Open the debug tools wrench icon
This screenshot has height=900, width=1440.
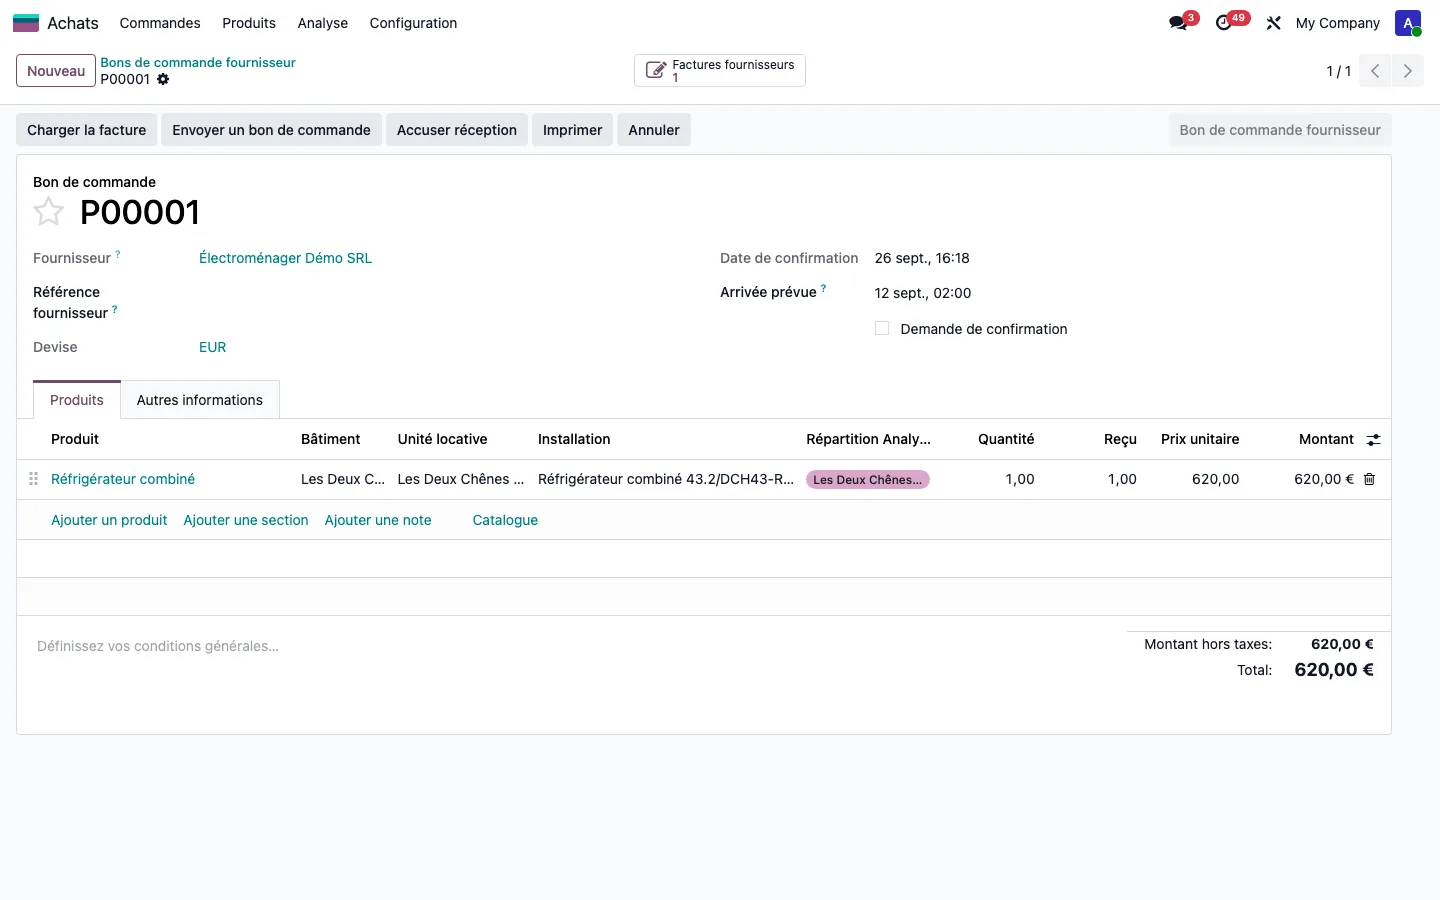[x=1273, y=23]
